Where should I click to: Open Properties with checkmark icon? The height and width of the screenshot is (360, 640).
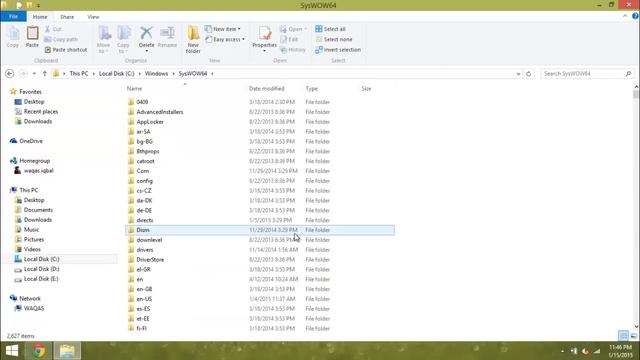pyautogui.click(x=264, y=37)
